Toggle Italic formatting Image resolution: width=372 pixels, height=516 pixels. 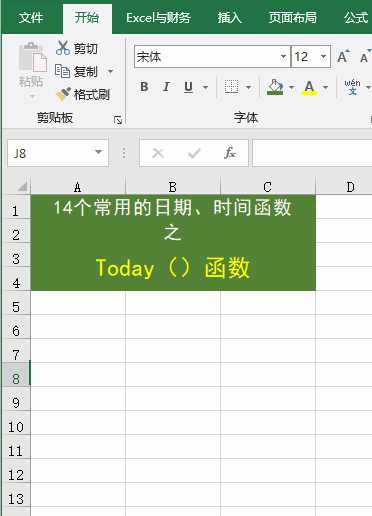[x=166, y=87]
